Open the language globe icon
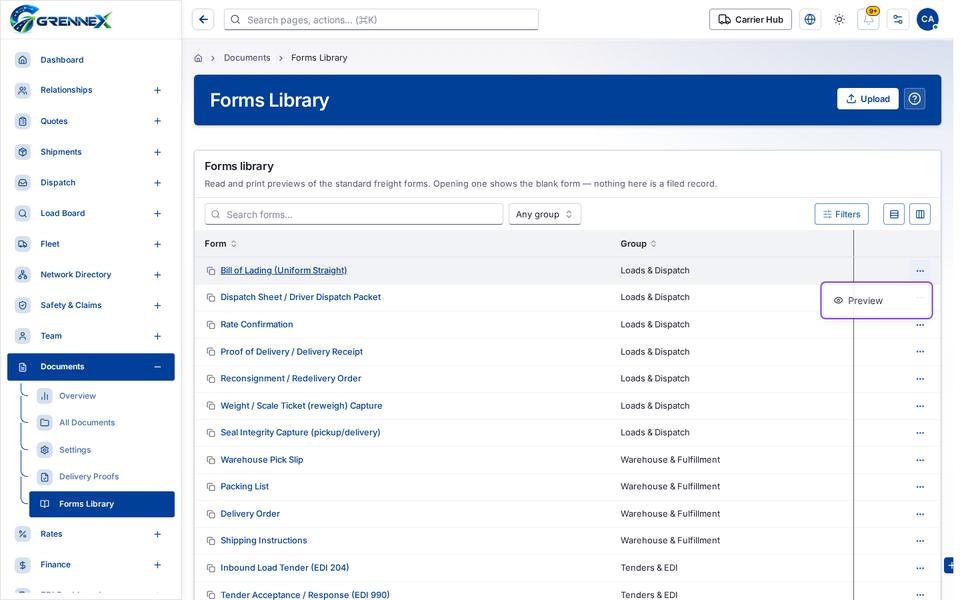This screenshot has width=960, height=600. [809, 20]
